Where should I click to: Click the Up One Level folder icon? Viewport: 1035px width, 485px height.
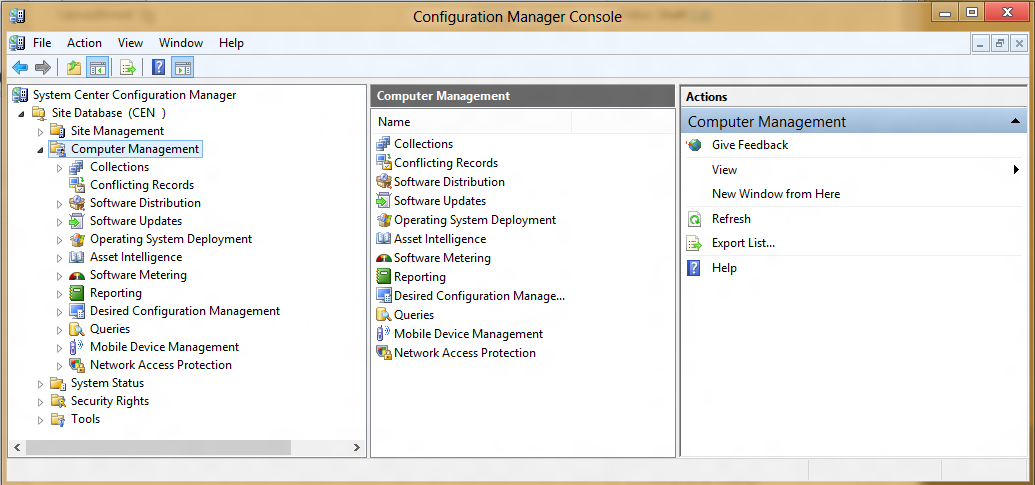click(x=74, y=67)
